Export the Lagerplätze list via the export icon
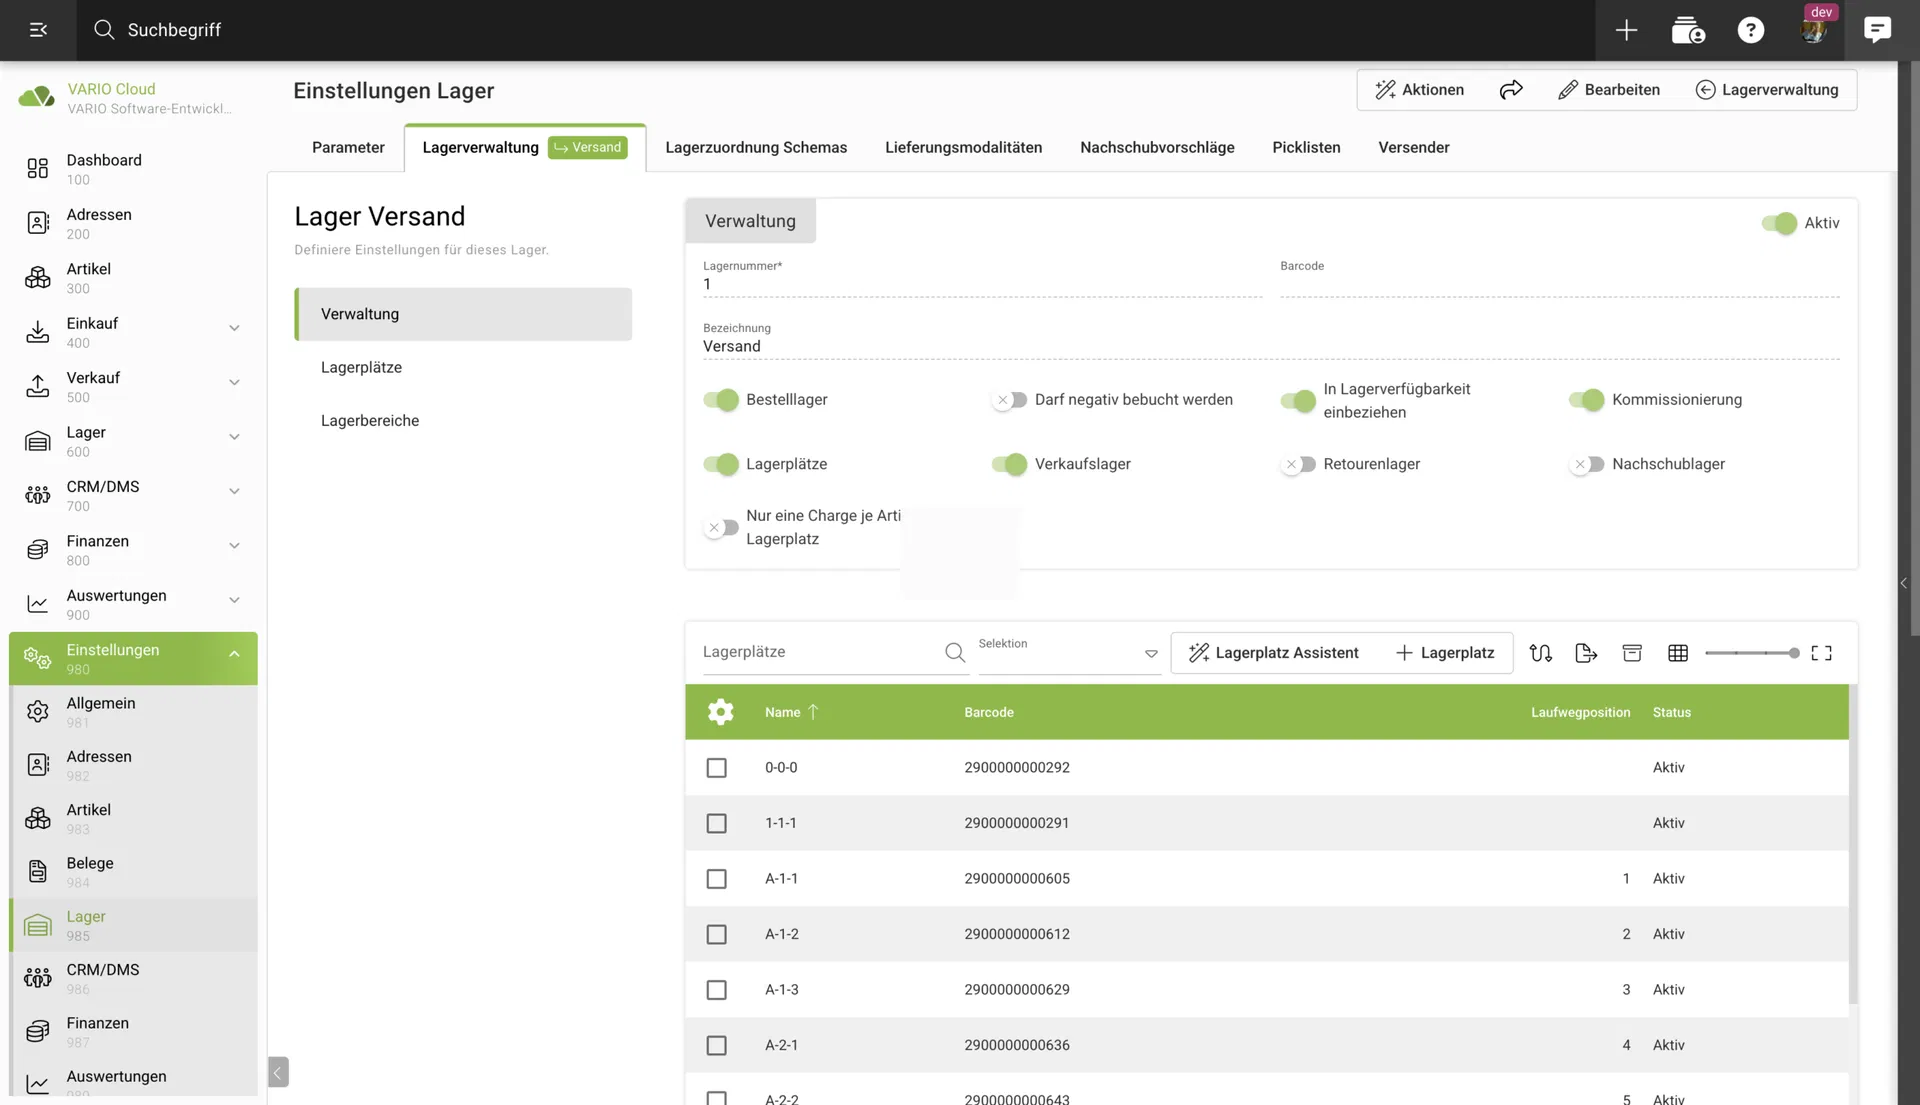Screen dimensions: 1920x1105 coord(1586,652)
